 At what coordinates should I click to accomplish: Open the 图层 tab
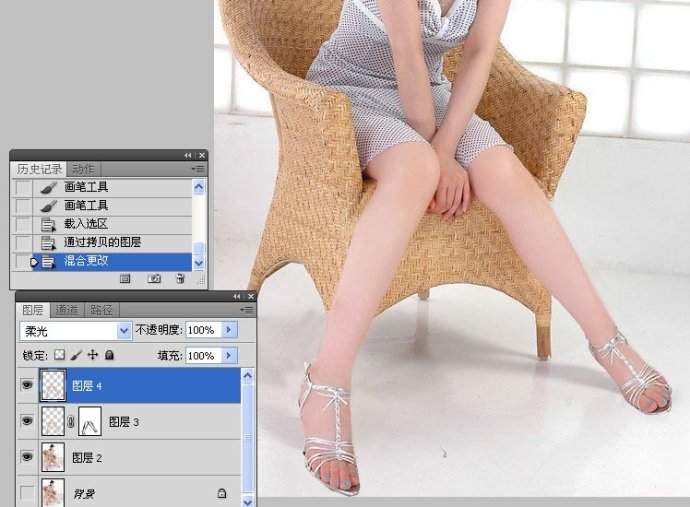pos(33,310)
